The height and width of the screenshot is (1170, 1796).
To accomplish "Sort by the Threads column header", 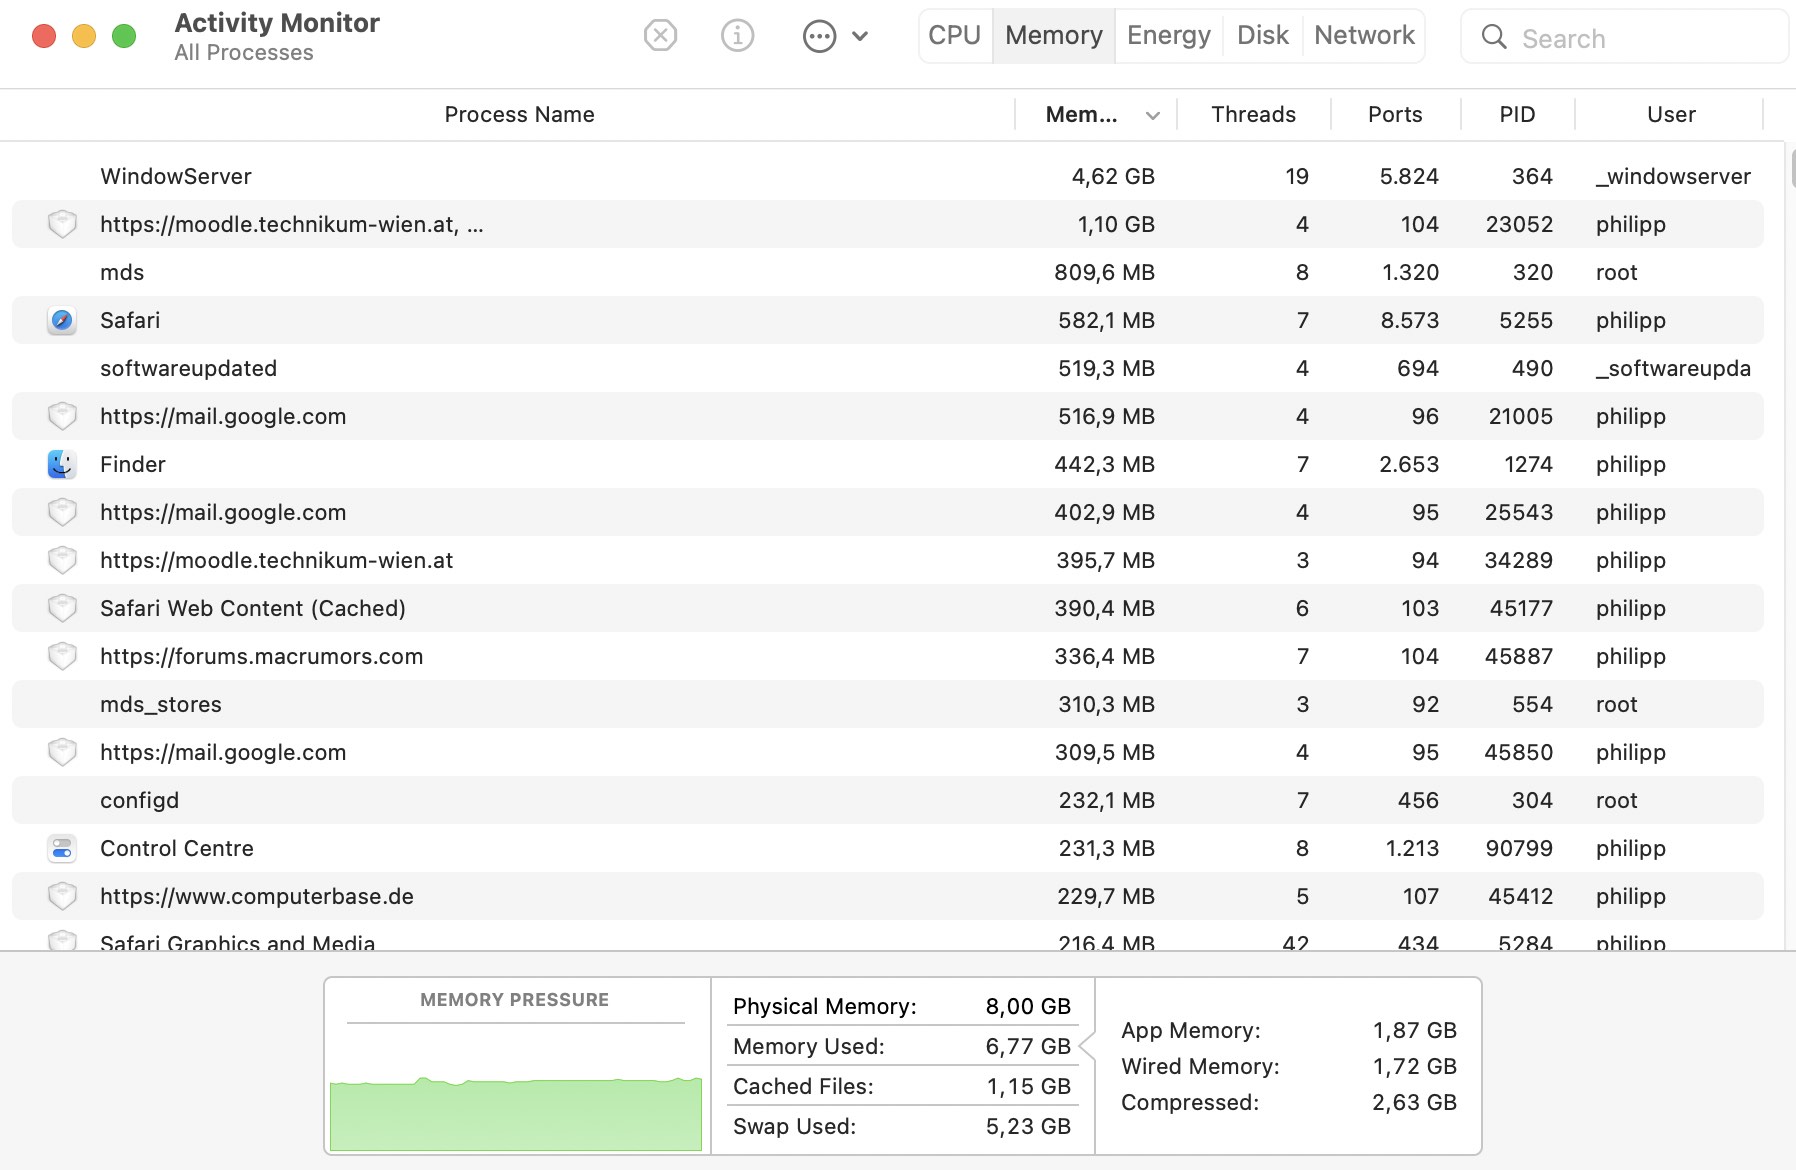I will click(x=1253, y=115).
